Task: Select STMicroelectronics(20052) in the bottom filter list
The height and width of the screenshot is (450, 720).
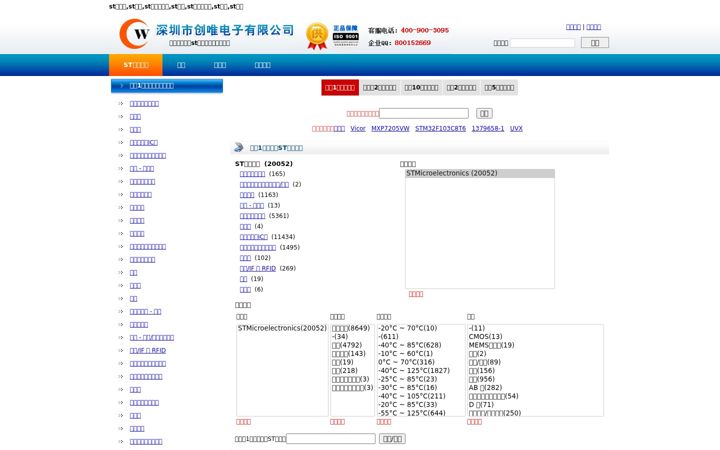Action: click(282, 328)
